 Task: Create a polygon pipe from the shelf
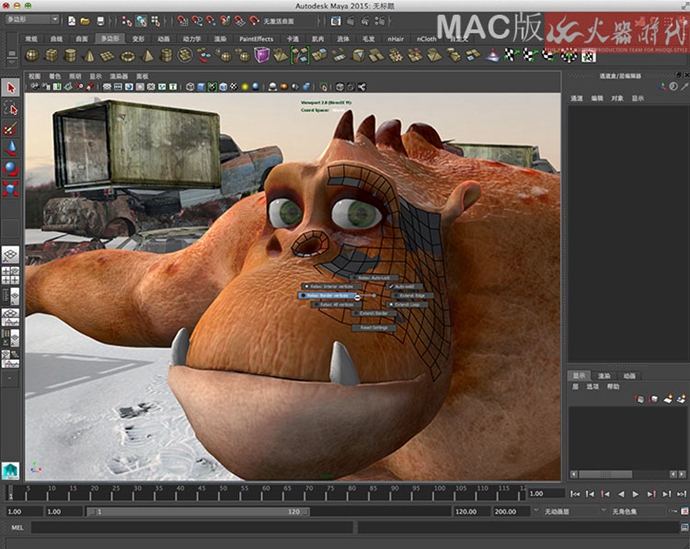166,56
